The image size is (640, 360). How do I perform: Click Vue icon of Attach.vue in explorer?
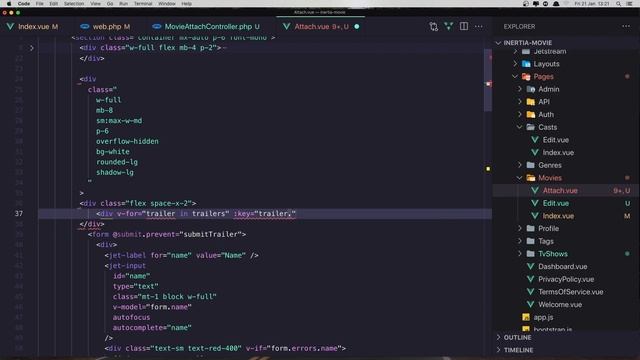(x=535, y=191)
